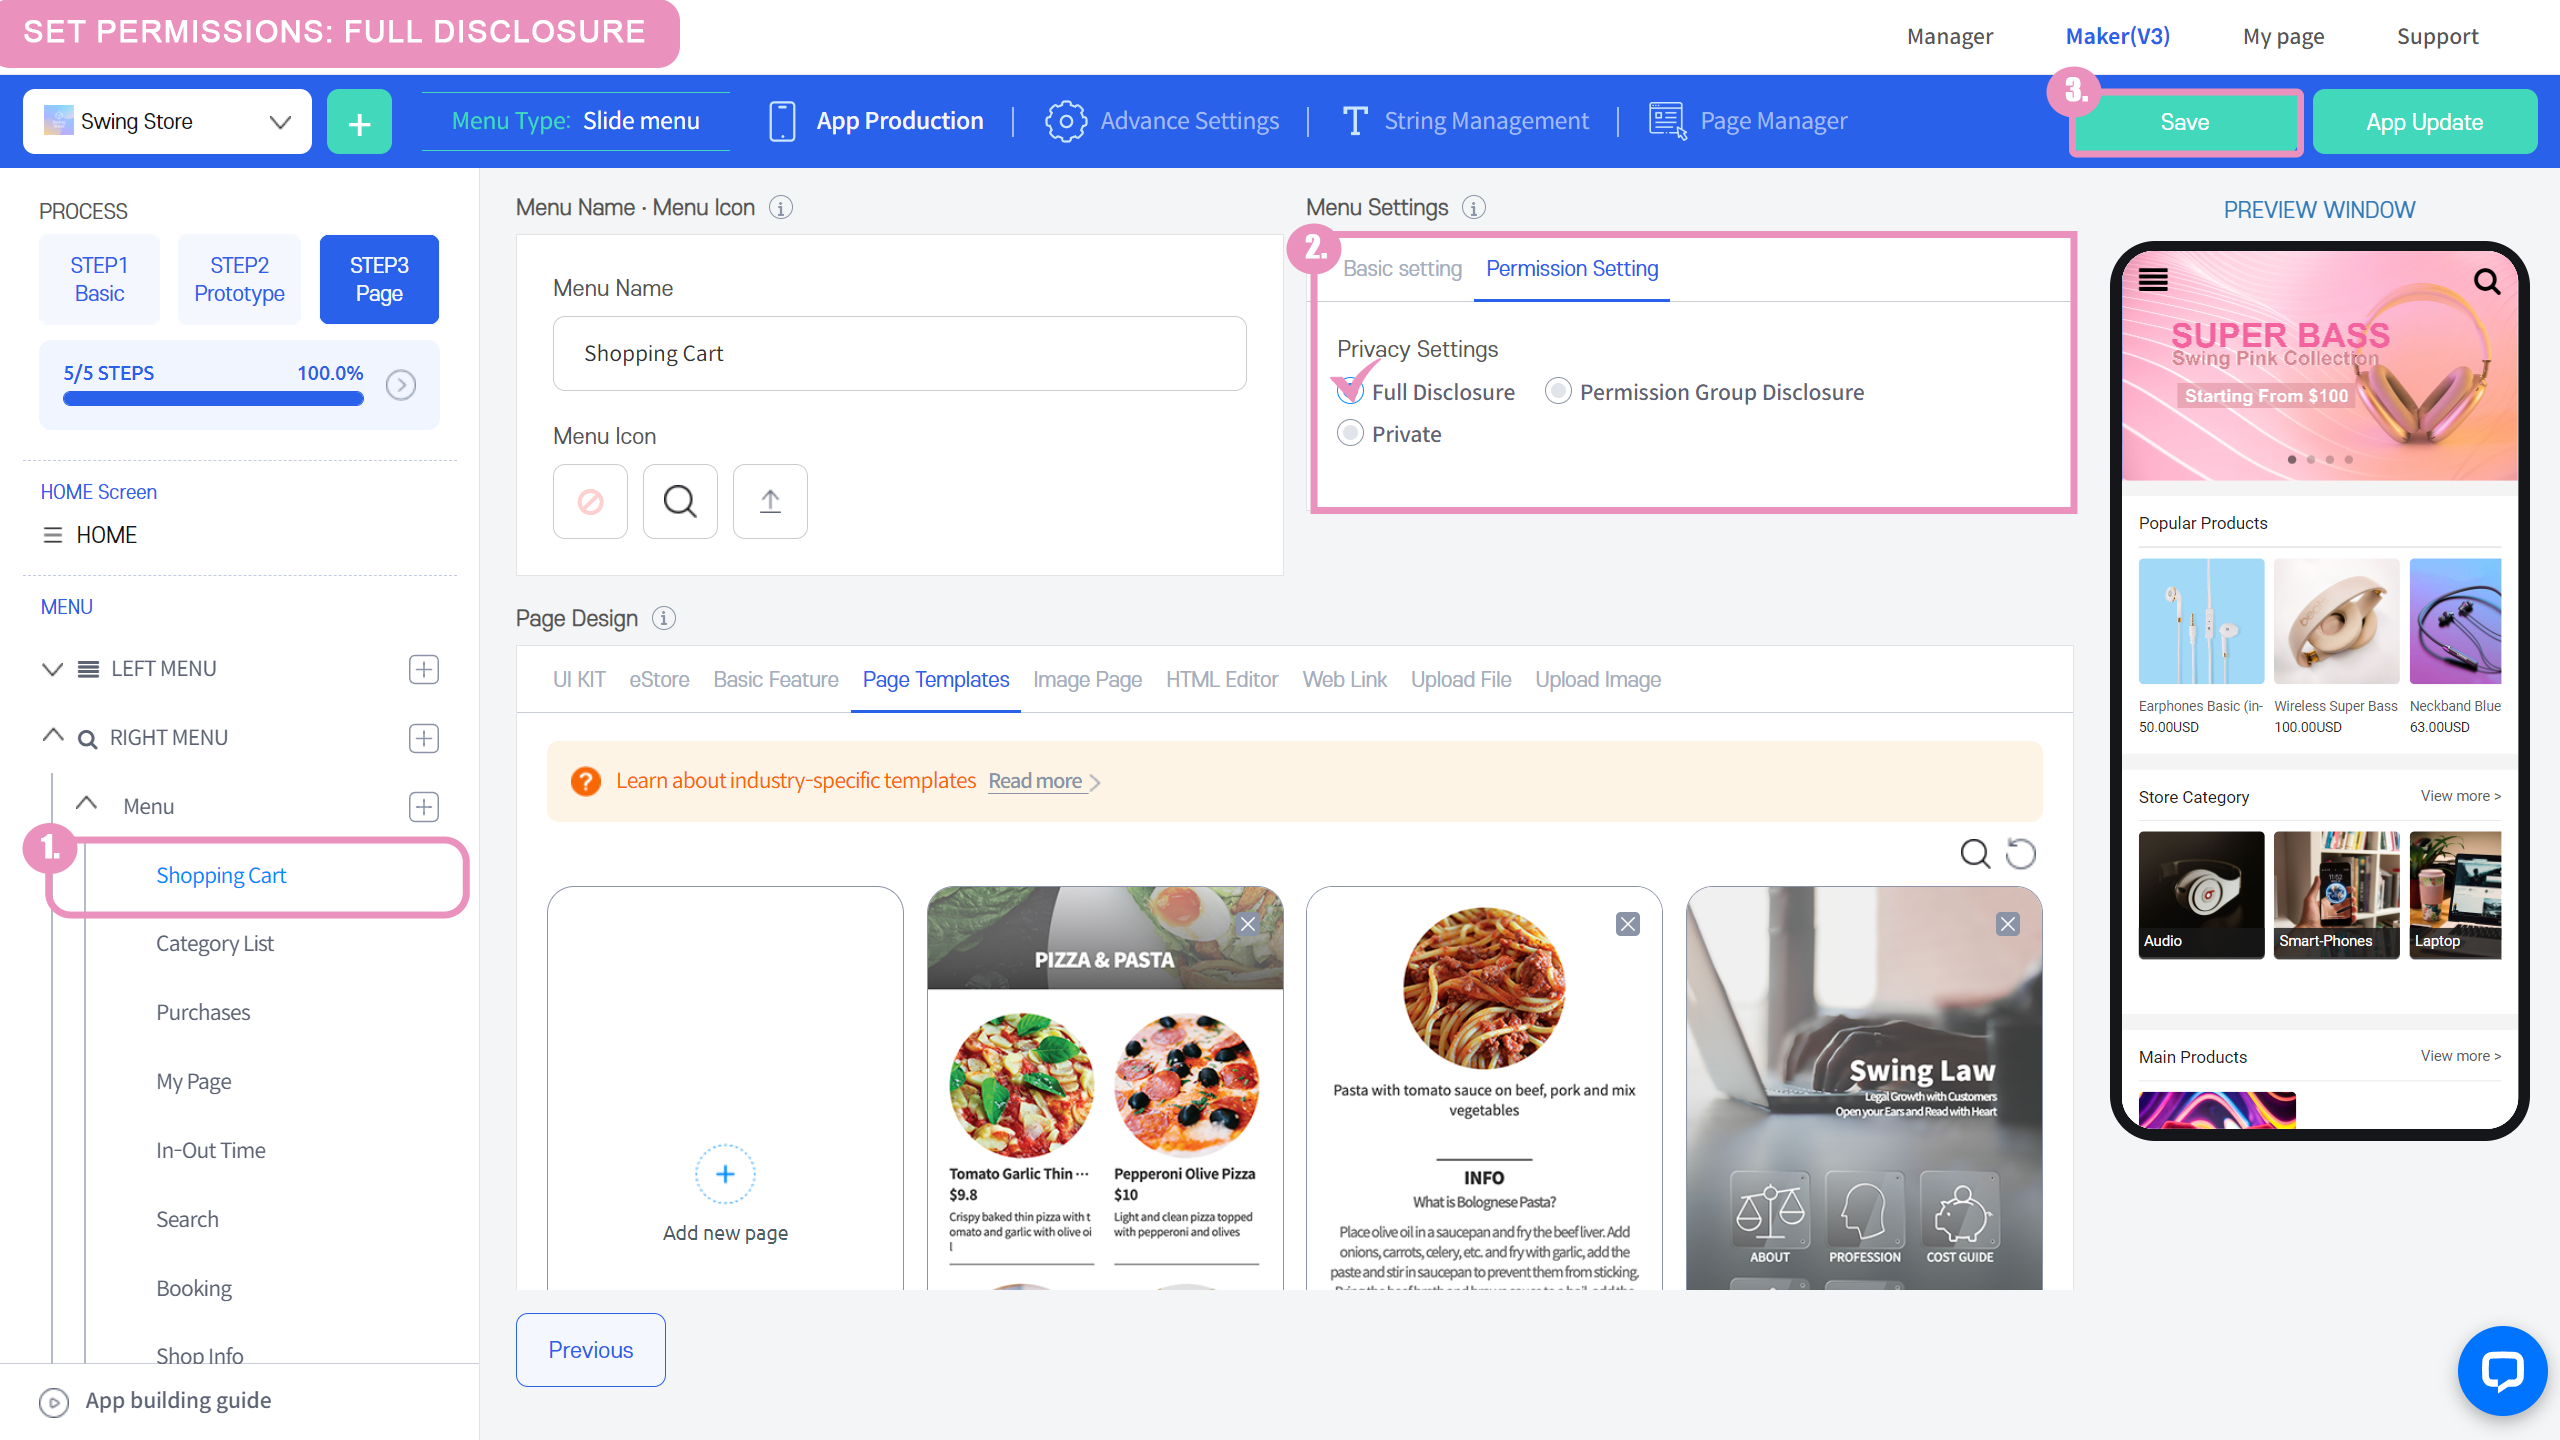Expand the LEFT MENU tree section
This screenshot has height=1440, width=2560.
tap(52, 669)
